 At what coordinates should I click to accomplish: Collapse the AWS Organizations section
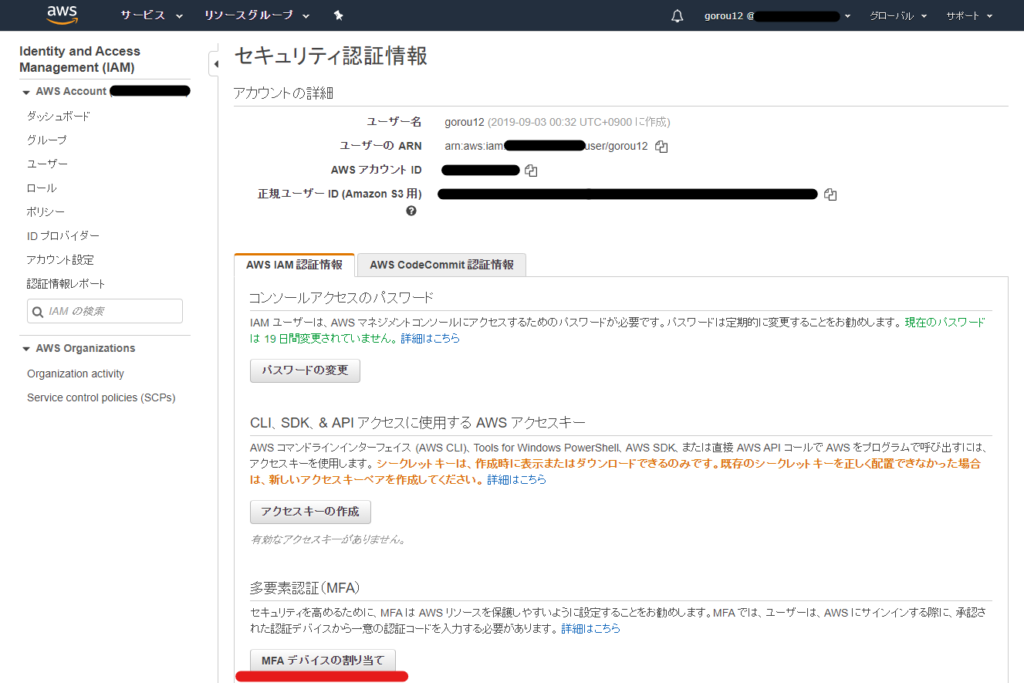click(26, 349)
